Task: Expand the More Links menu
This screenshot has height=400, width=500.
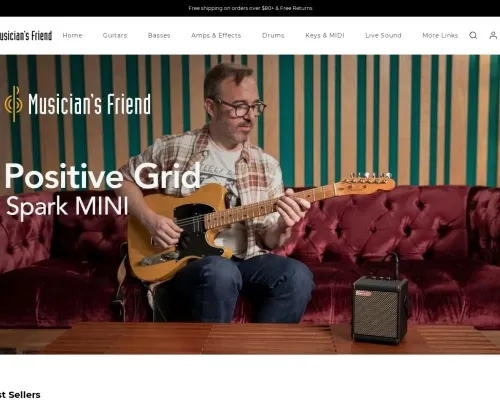Action: coord(440,35)
